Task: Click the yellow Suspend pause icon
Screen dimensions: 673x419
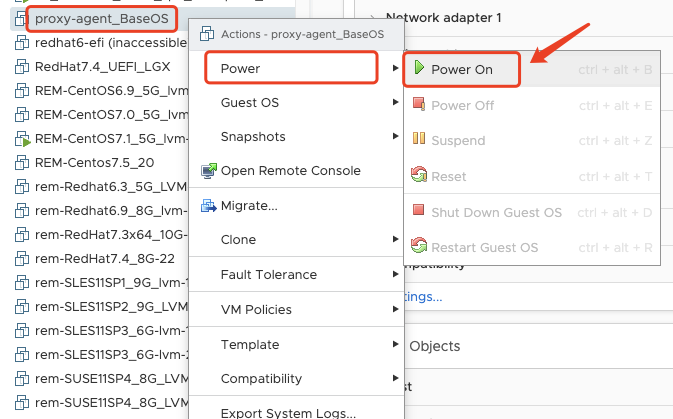Action: [x=419, y=141]
